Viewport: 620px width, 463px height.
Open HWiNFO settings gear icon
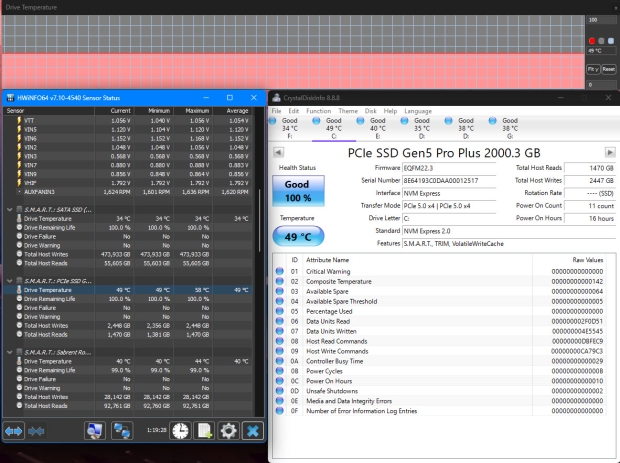coord(228,431)
